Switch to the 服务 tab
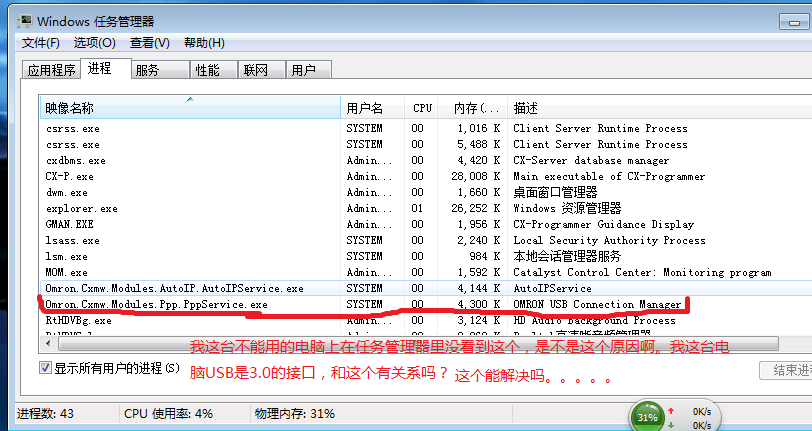 click(147, 70)
